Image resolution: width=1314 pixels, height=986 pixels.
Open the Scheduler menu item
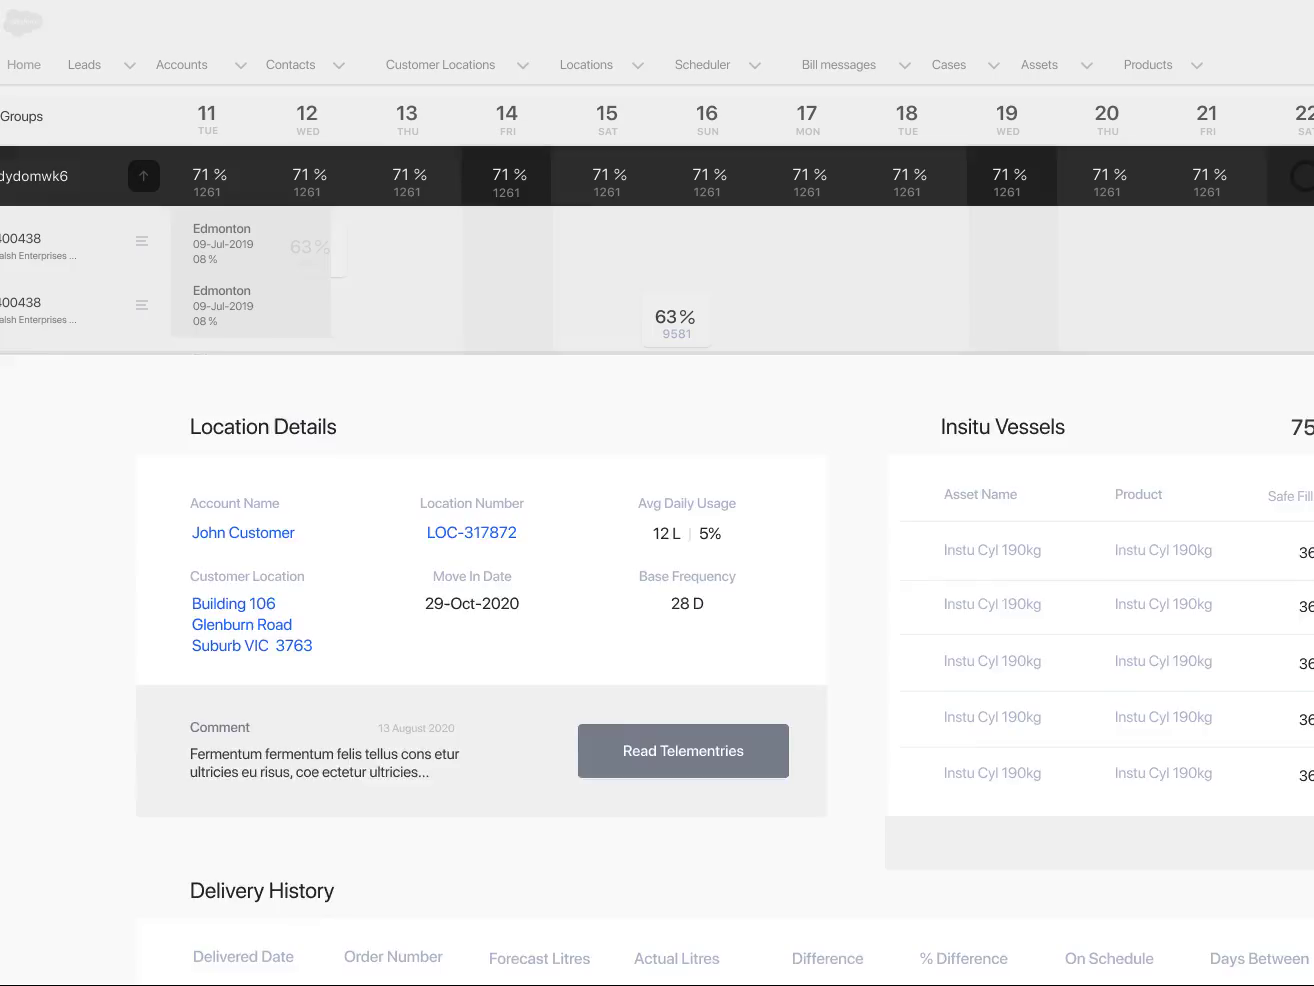pos(702,64)
